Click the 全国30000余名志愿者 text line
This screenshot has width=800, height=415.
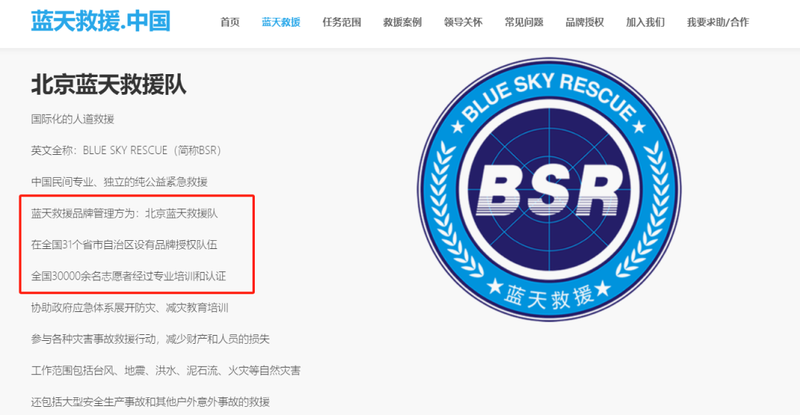pyautogui.click(x=128, y=276)
